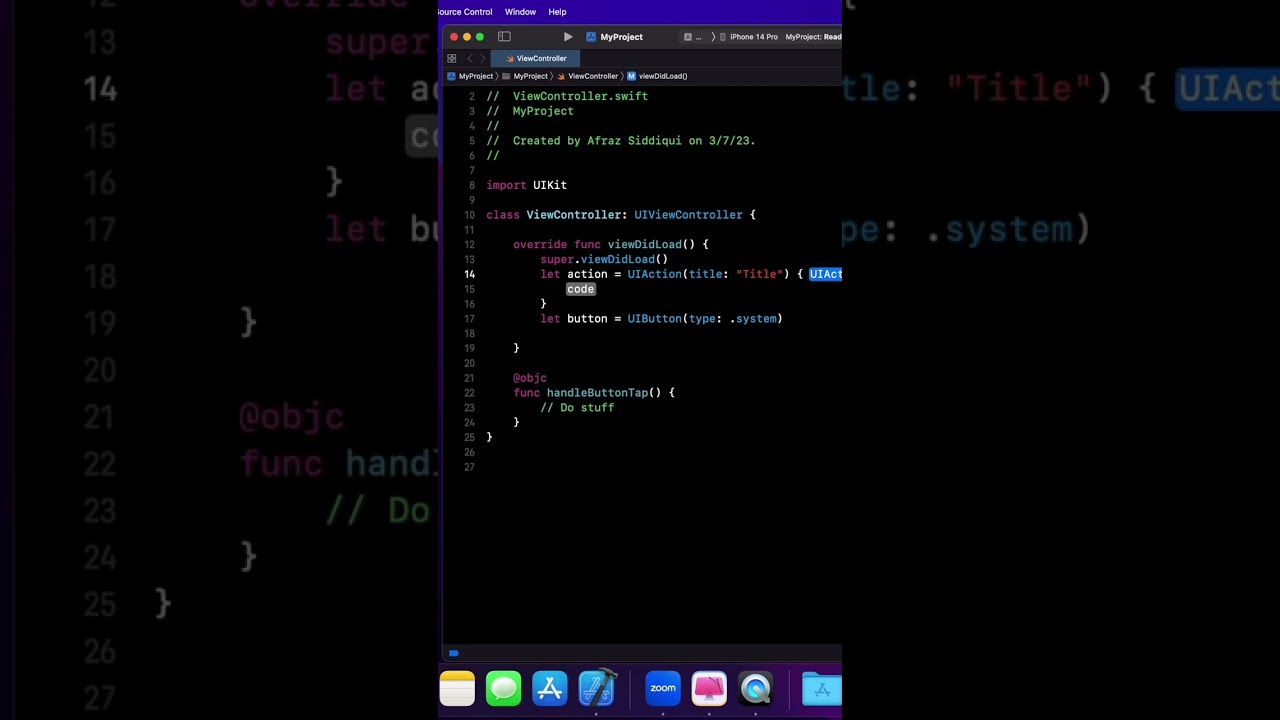Open the Window menu
Viewport: 1280px width, 720px height.
[520, 12]
